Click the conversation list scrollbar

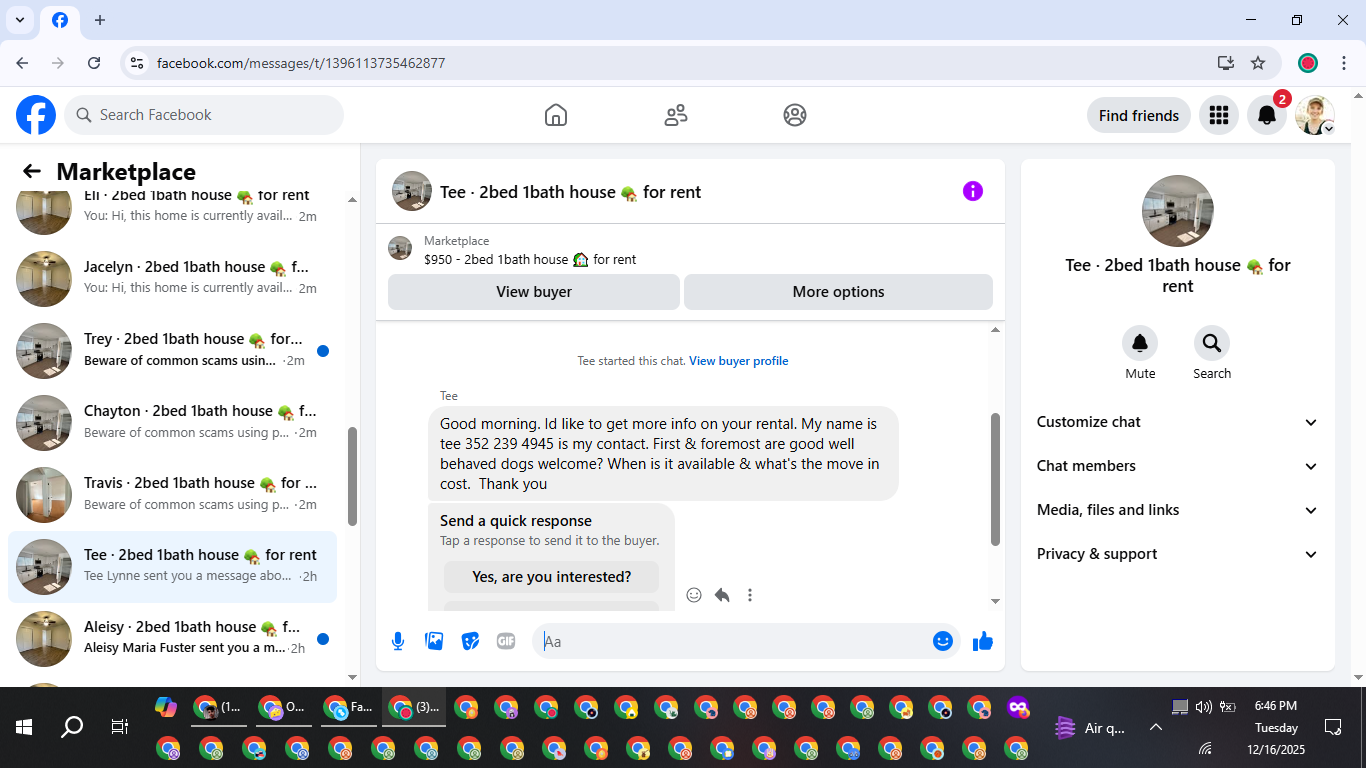coord(352,476)
